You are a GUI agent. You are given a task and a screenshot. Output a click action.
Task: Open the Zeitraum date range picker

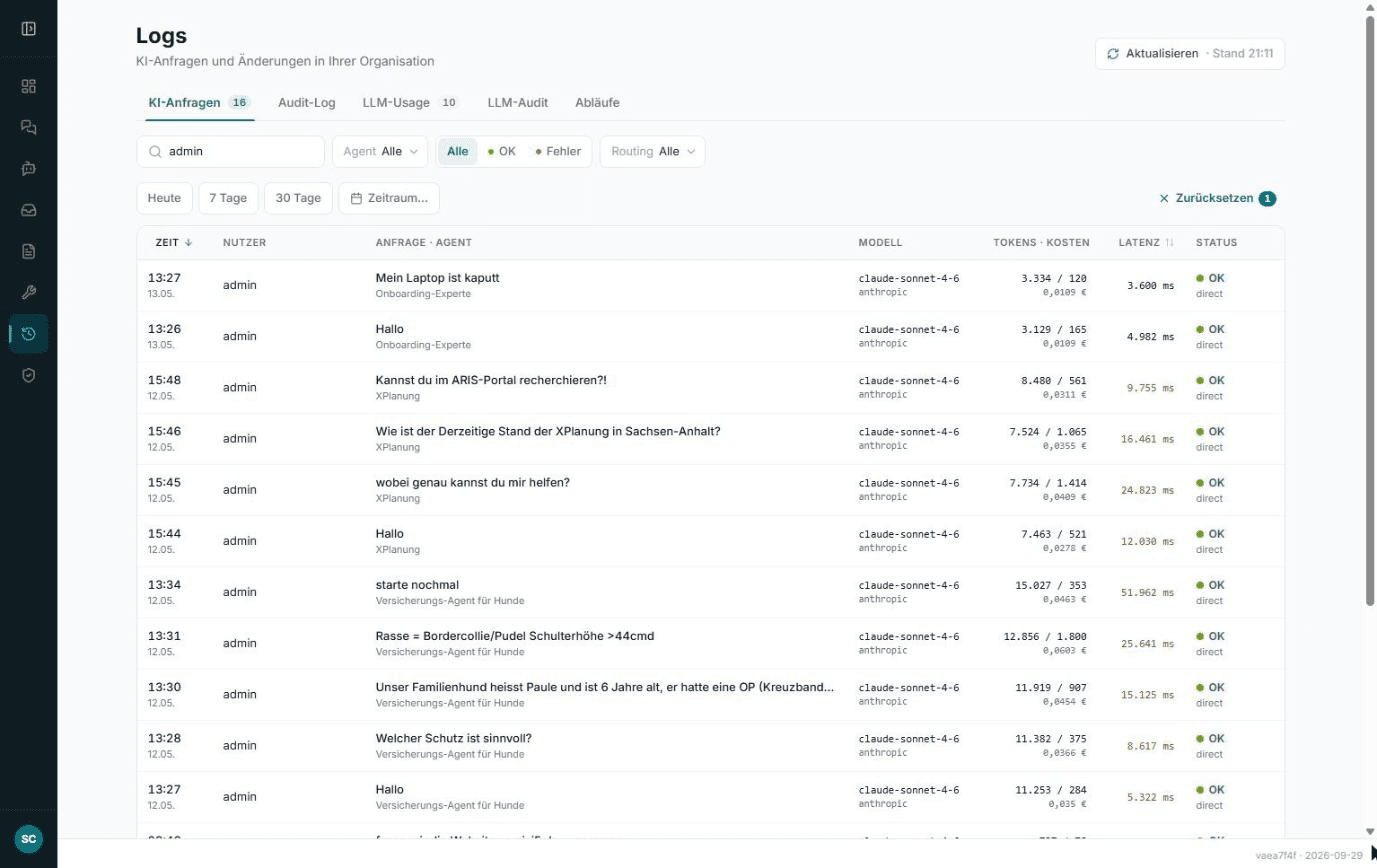389,198
